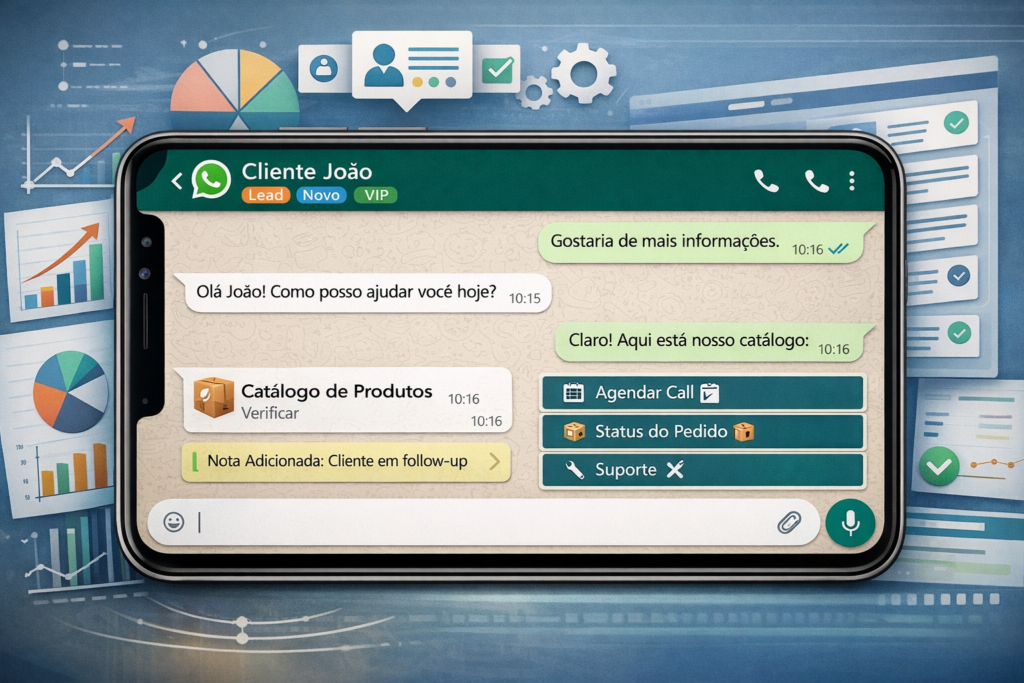Start a voice call with Cliente João
Viewport: 1024px width, 683px height.
tap(765, 180)
